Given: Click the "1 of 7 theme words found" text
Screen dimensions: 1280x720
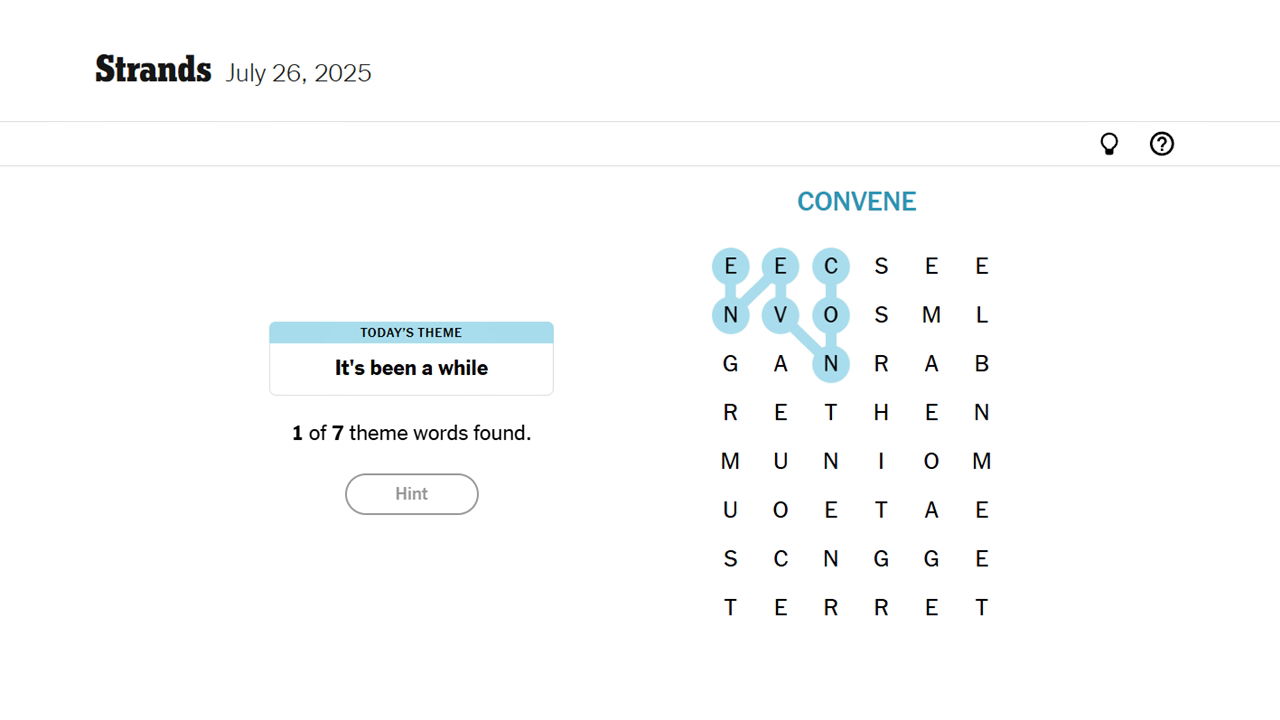Looking at the screenshot, I should 411,433.
